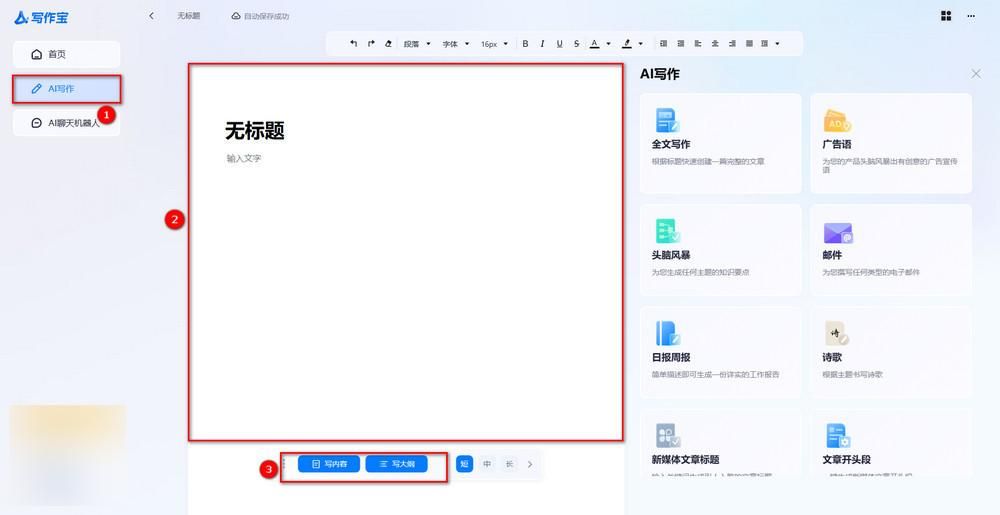Screen dimensions: 1000x515
Task: Click the 文章开头段 card title
Action: pos(846,460)
